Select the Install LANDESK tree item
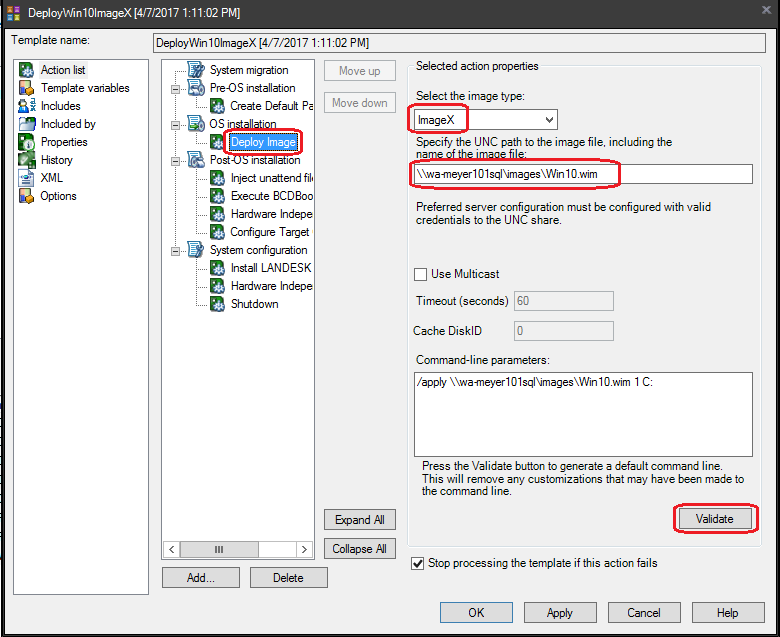This screenshot has height=637, width=780. pos(271,268)
